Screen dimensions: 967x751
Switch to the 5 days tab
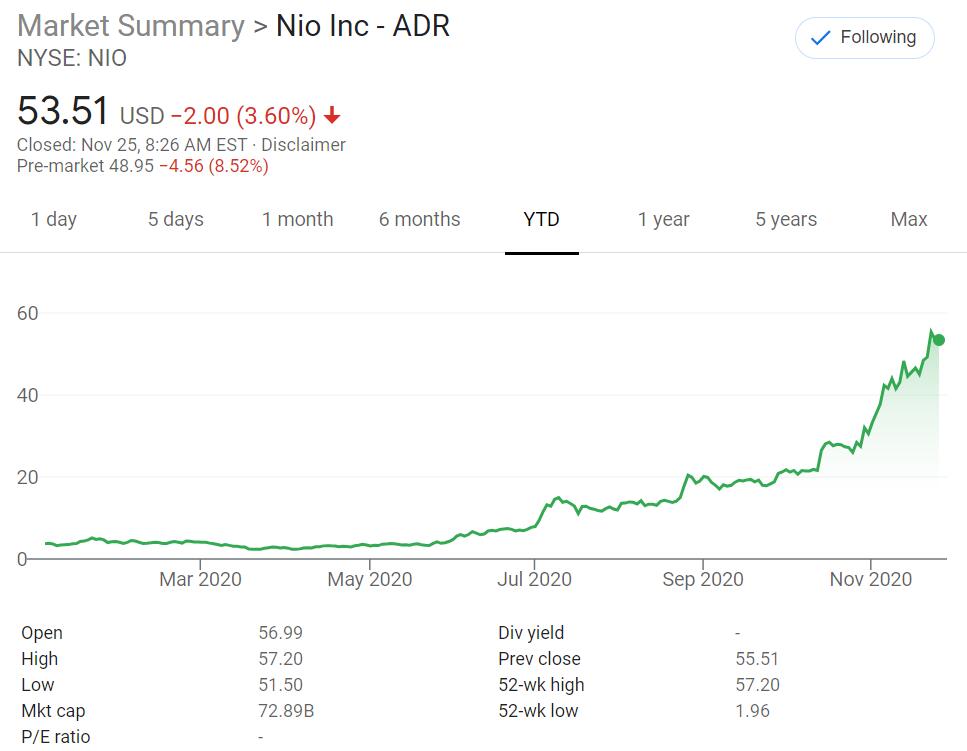176,219
